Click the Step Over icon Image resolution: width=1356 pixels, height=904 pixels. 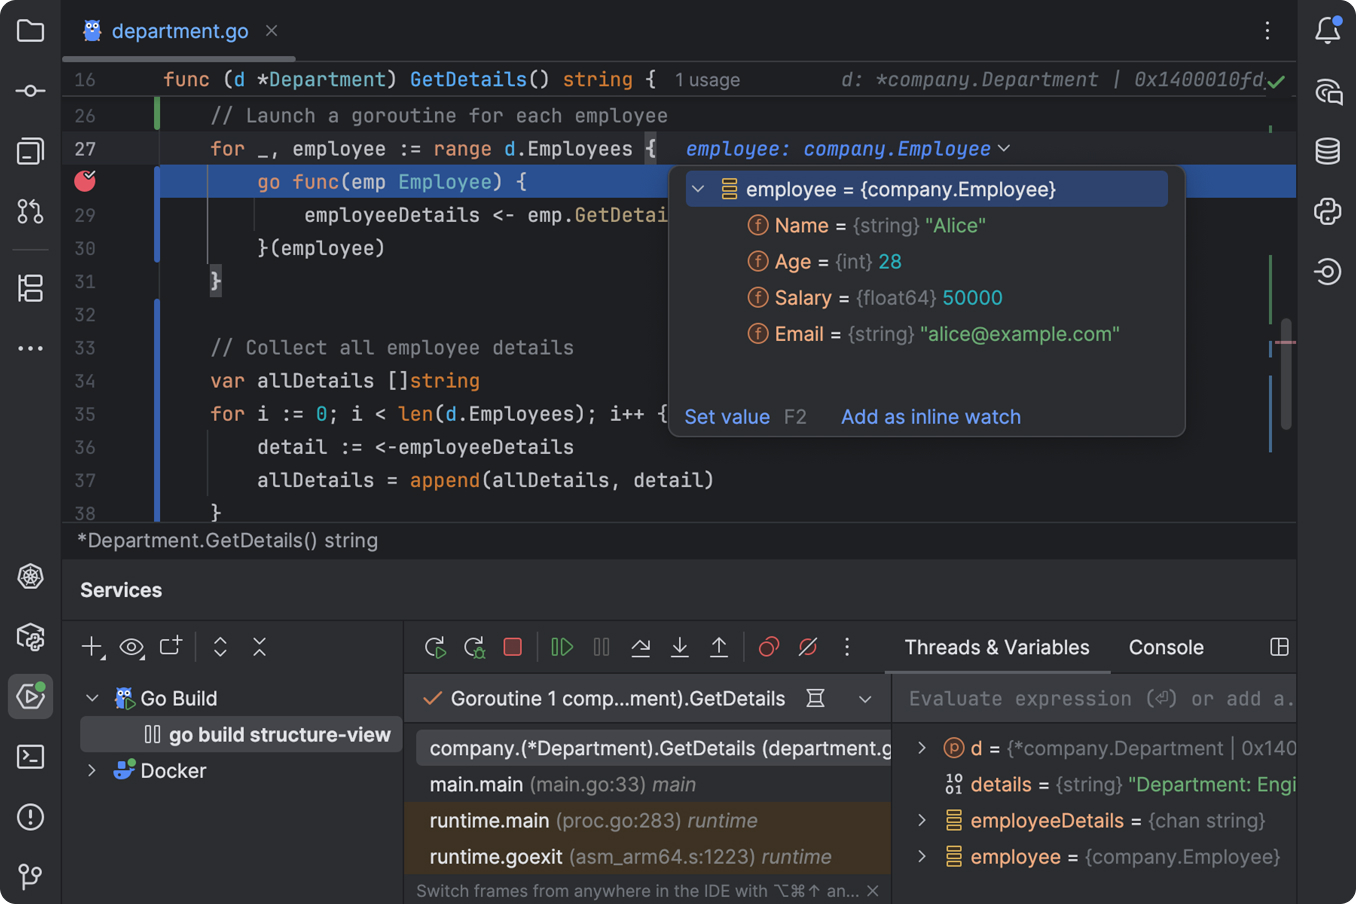point(641,647)
